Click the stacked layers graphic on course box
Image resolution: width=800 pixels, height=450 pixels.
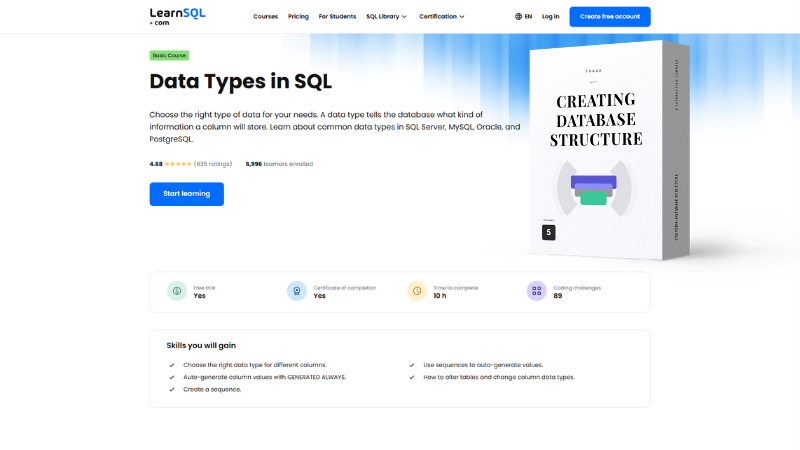594,189
